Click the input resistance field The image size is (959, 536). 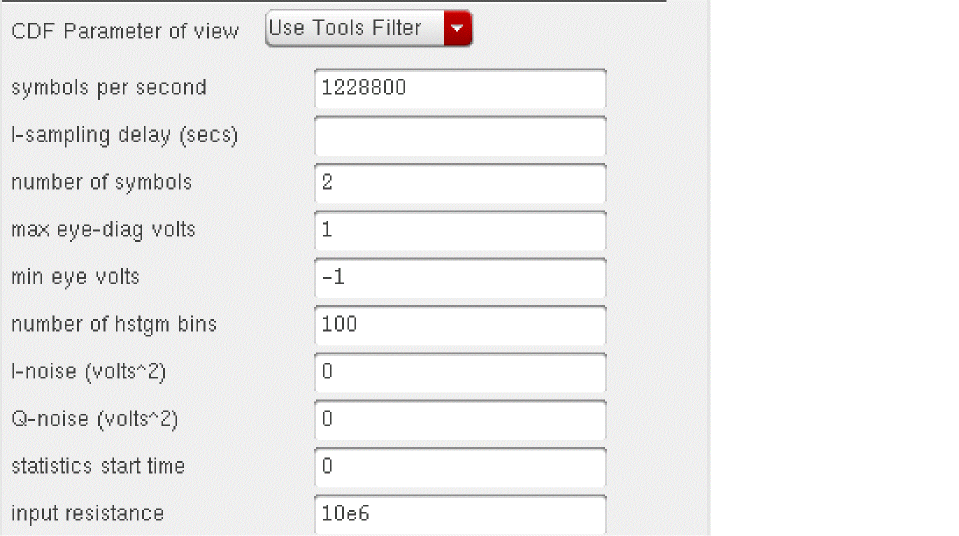pyautogui.click(x=460, y=514)
